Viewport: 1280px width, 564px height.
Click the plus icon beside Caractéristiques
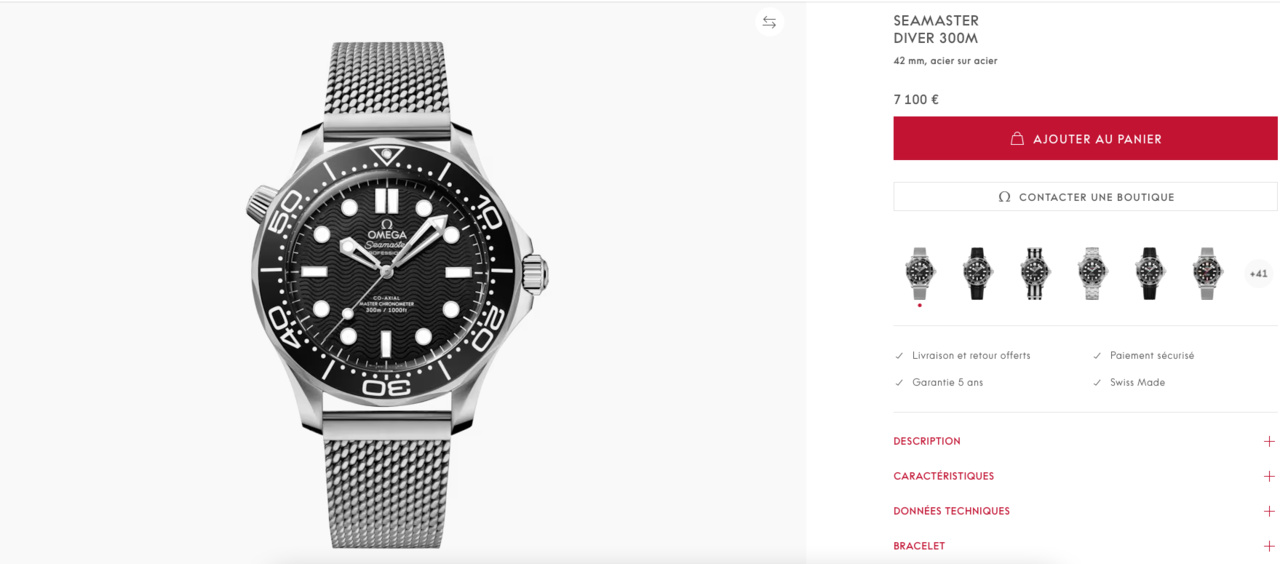coord(1269,476)
